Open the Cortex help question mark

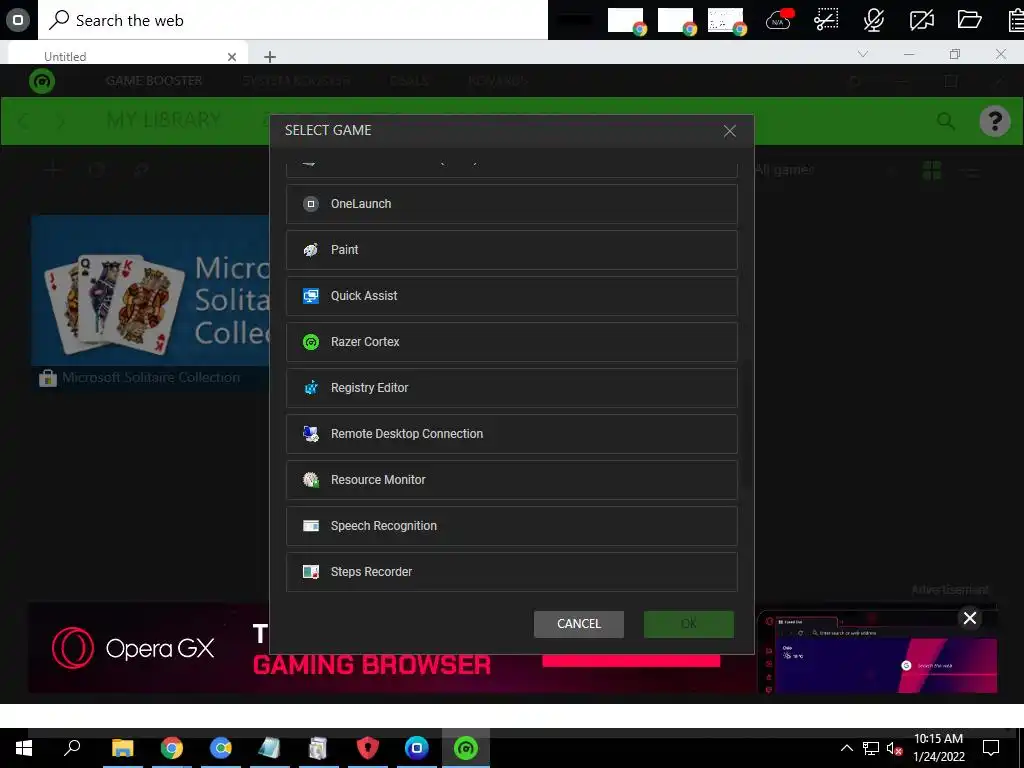[995, 121]
